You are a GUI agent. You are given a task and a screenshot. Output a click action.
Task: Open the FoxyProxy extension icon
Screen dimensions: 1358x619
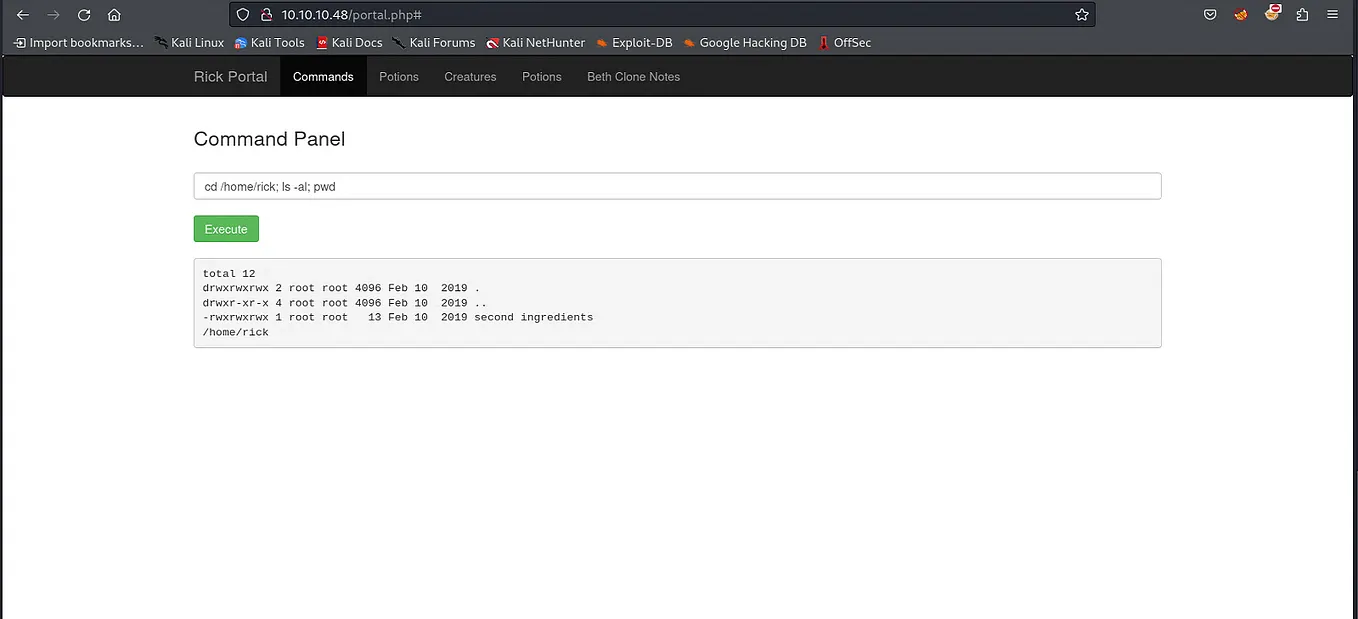tap(1241, 14)
